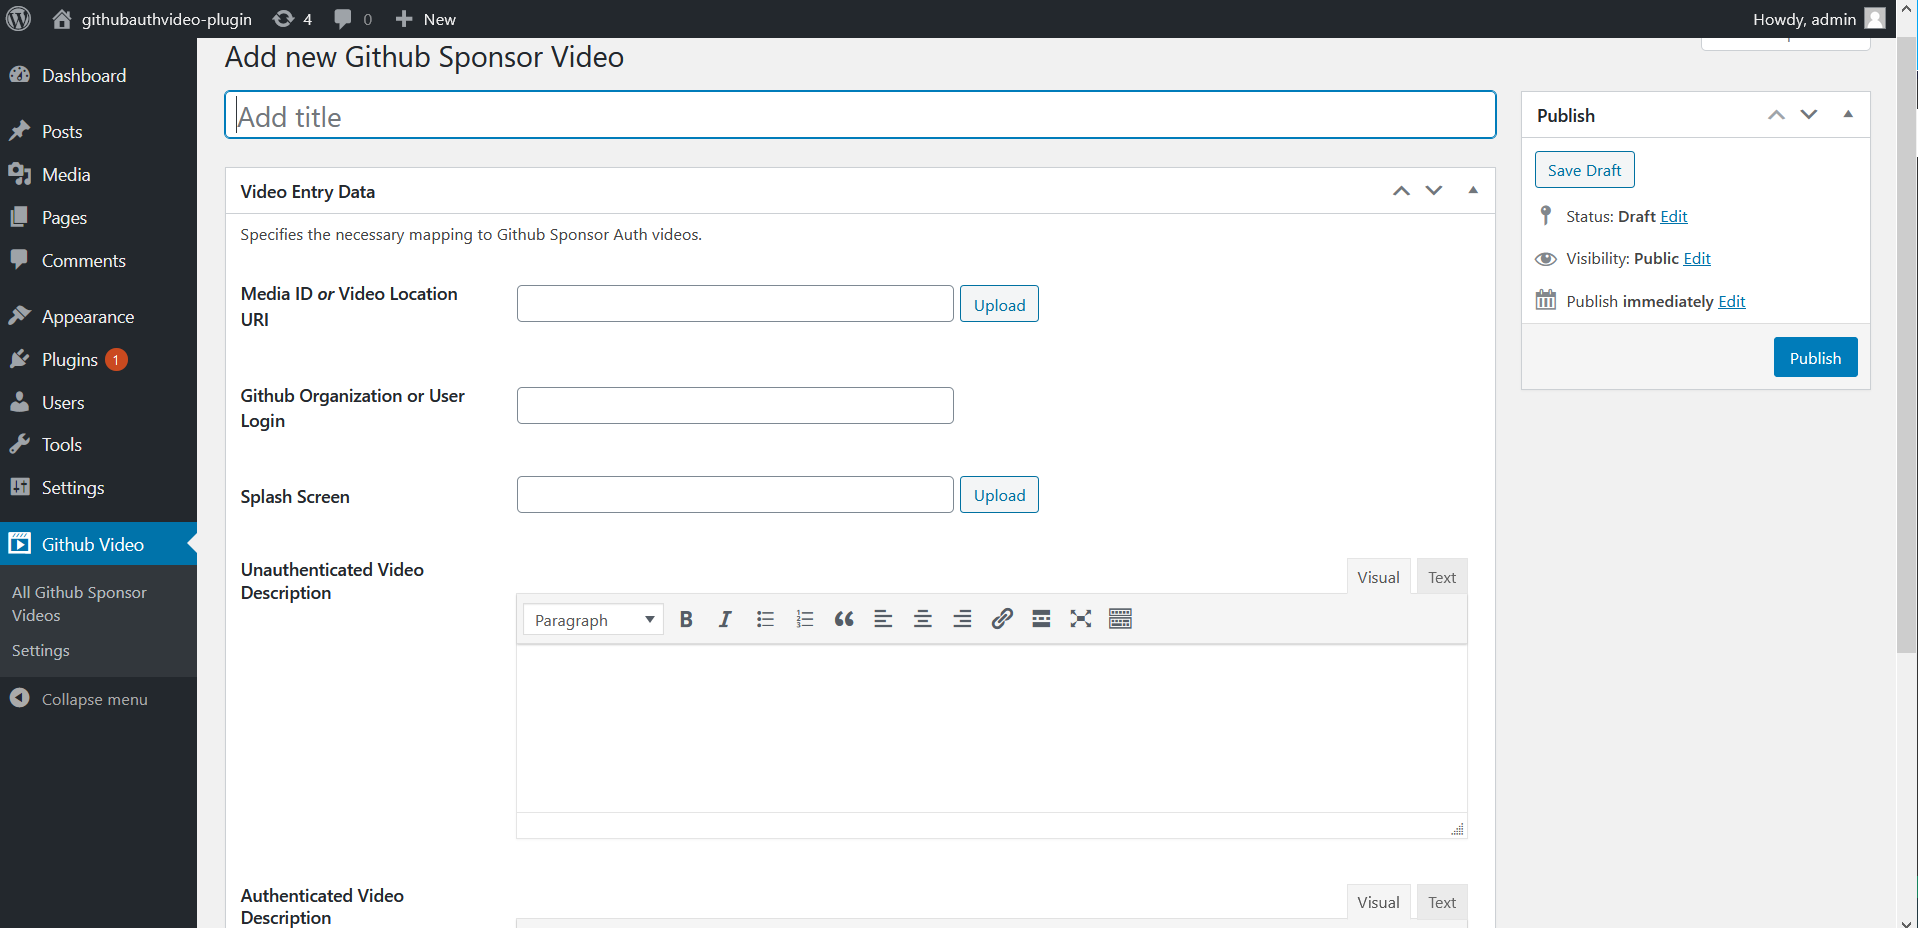This screenshot has width=1918, height=928.
Task: Focus the Splash Screen input field
Action: click(735, 495)
